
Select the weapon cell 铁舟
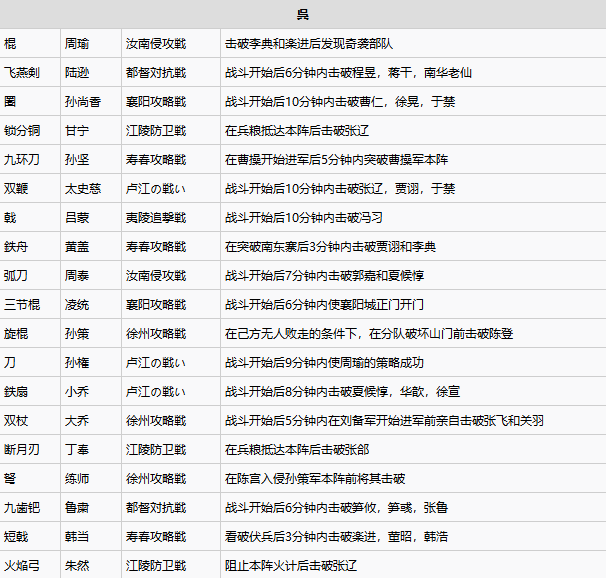pos(16,246)
